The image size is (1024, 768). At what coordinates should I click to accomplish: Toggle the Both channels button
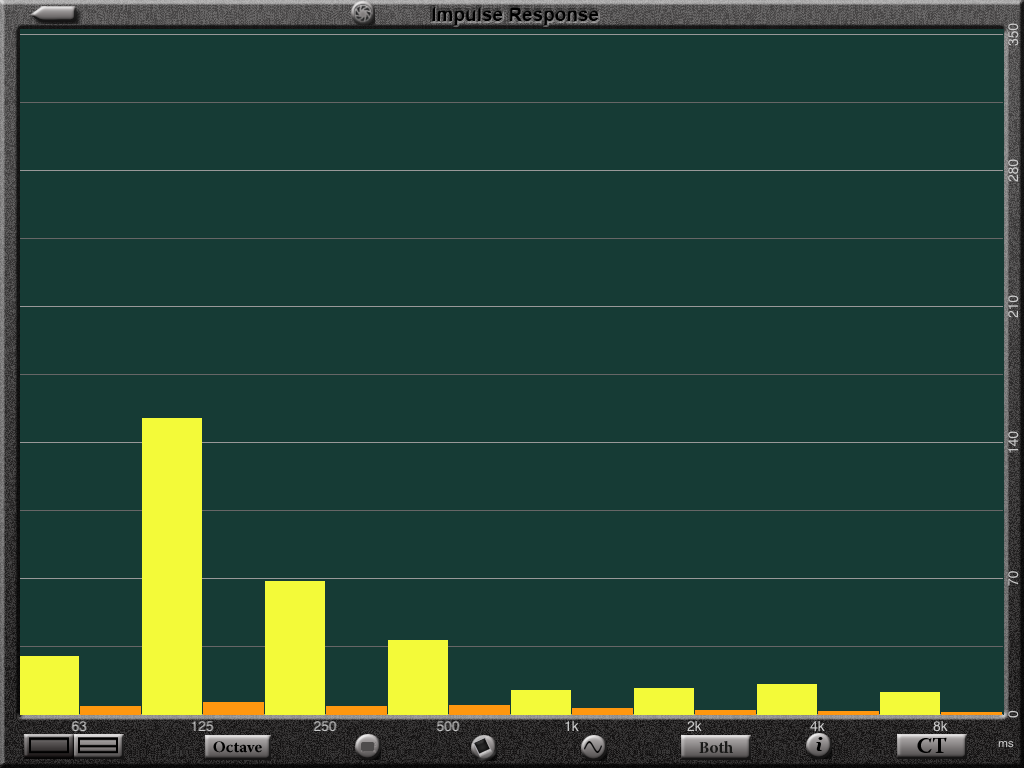pos(715,746)
